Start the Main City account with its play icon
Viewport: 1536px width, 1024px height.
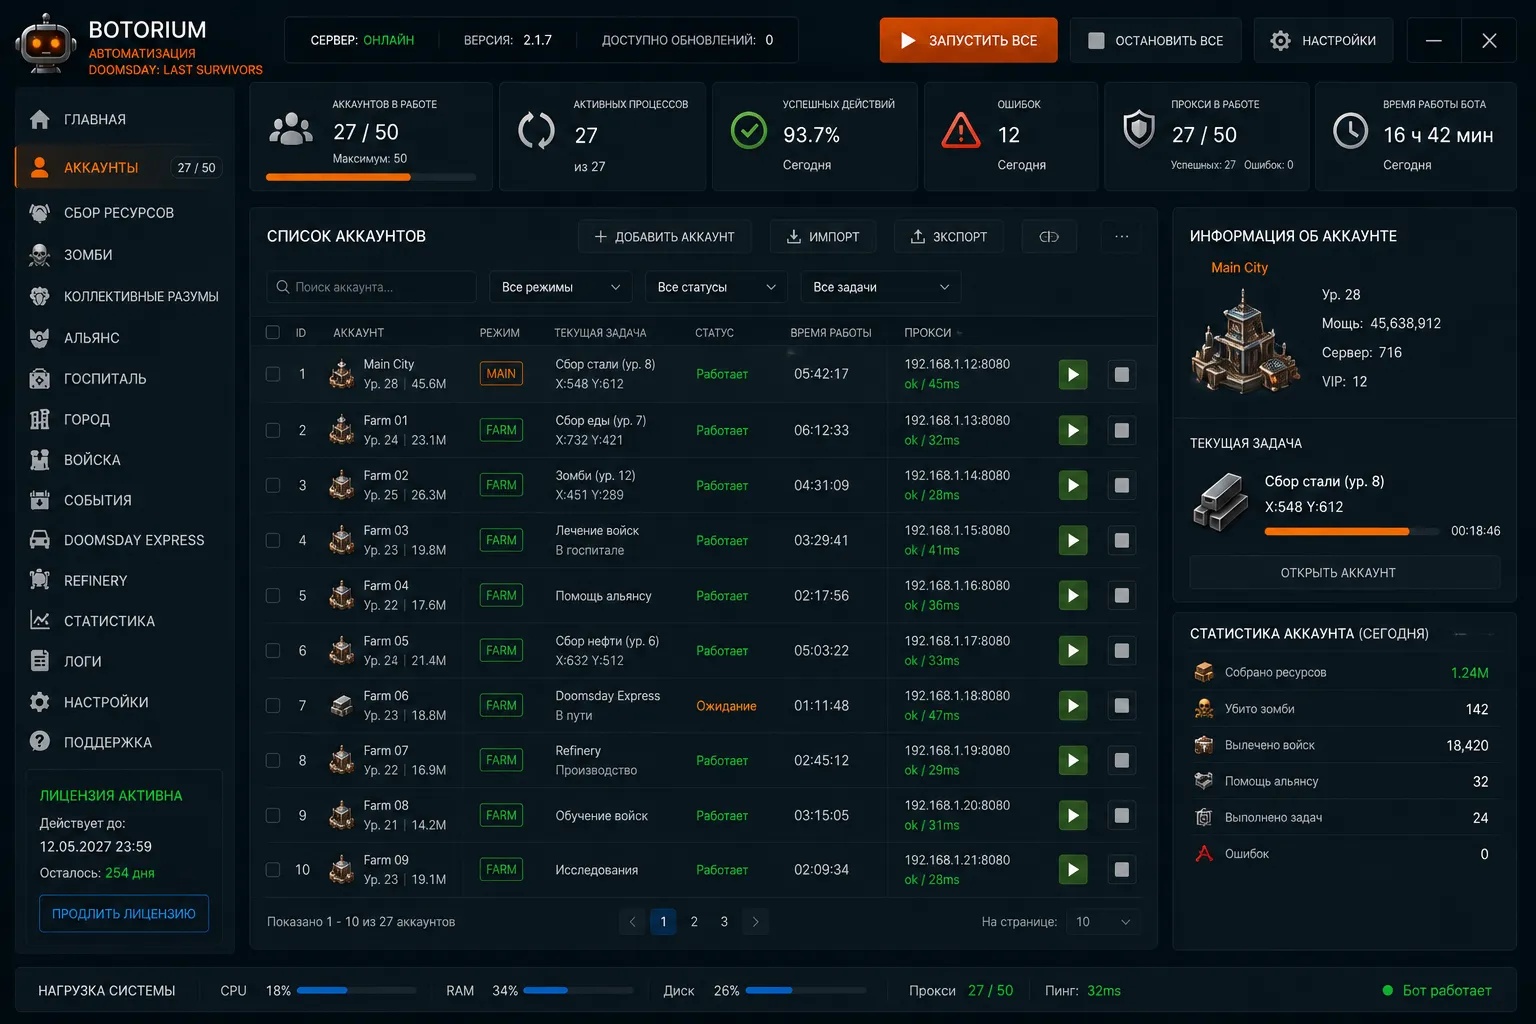pos(1073,374)
